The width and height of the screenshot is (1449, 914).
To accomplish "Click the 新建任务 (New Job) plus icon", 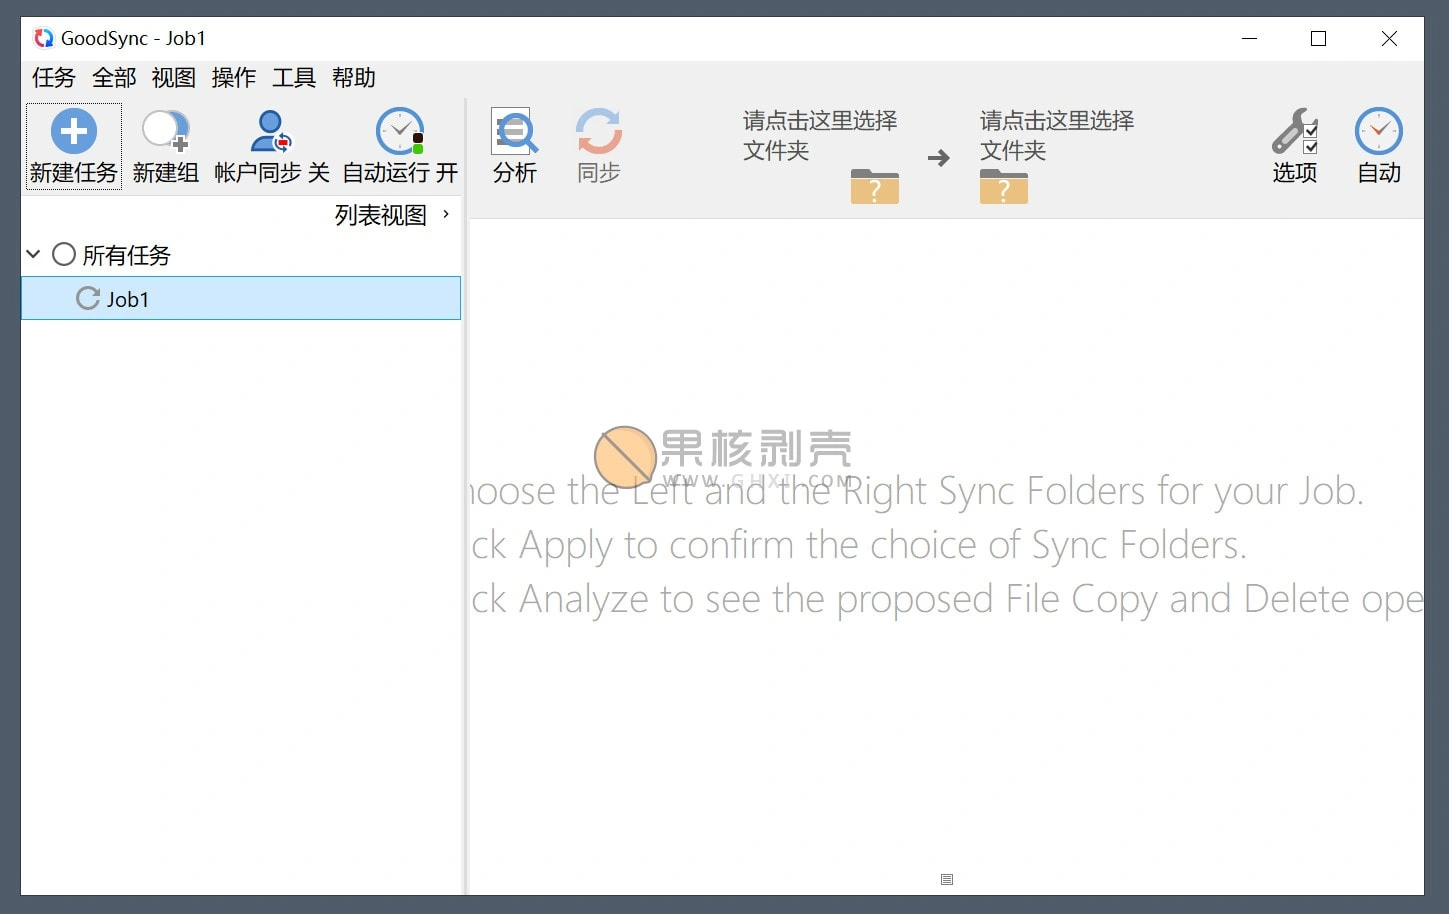I will 73,131.
